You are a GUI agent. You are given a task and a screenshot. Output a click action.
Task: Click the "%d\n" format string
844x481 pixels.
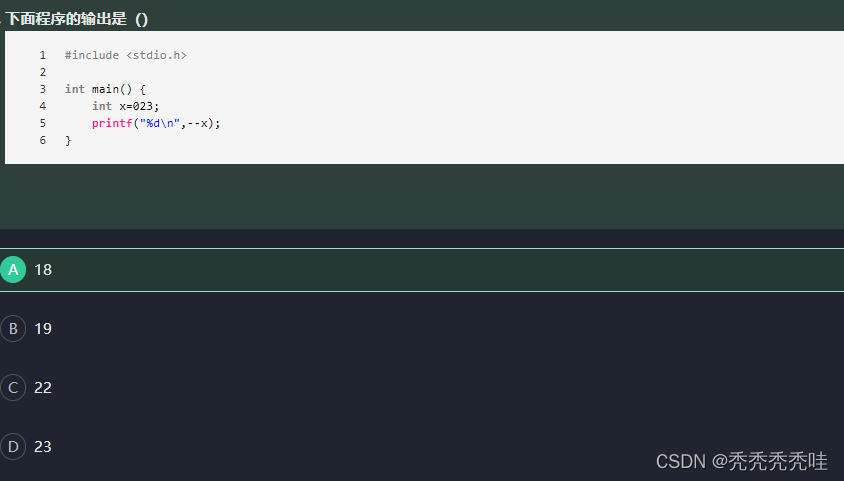click(x=159, y=123)
